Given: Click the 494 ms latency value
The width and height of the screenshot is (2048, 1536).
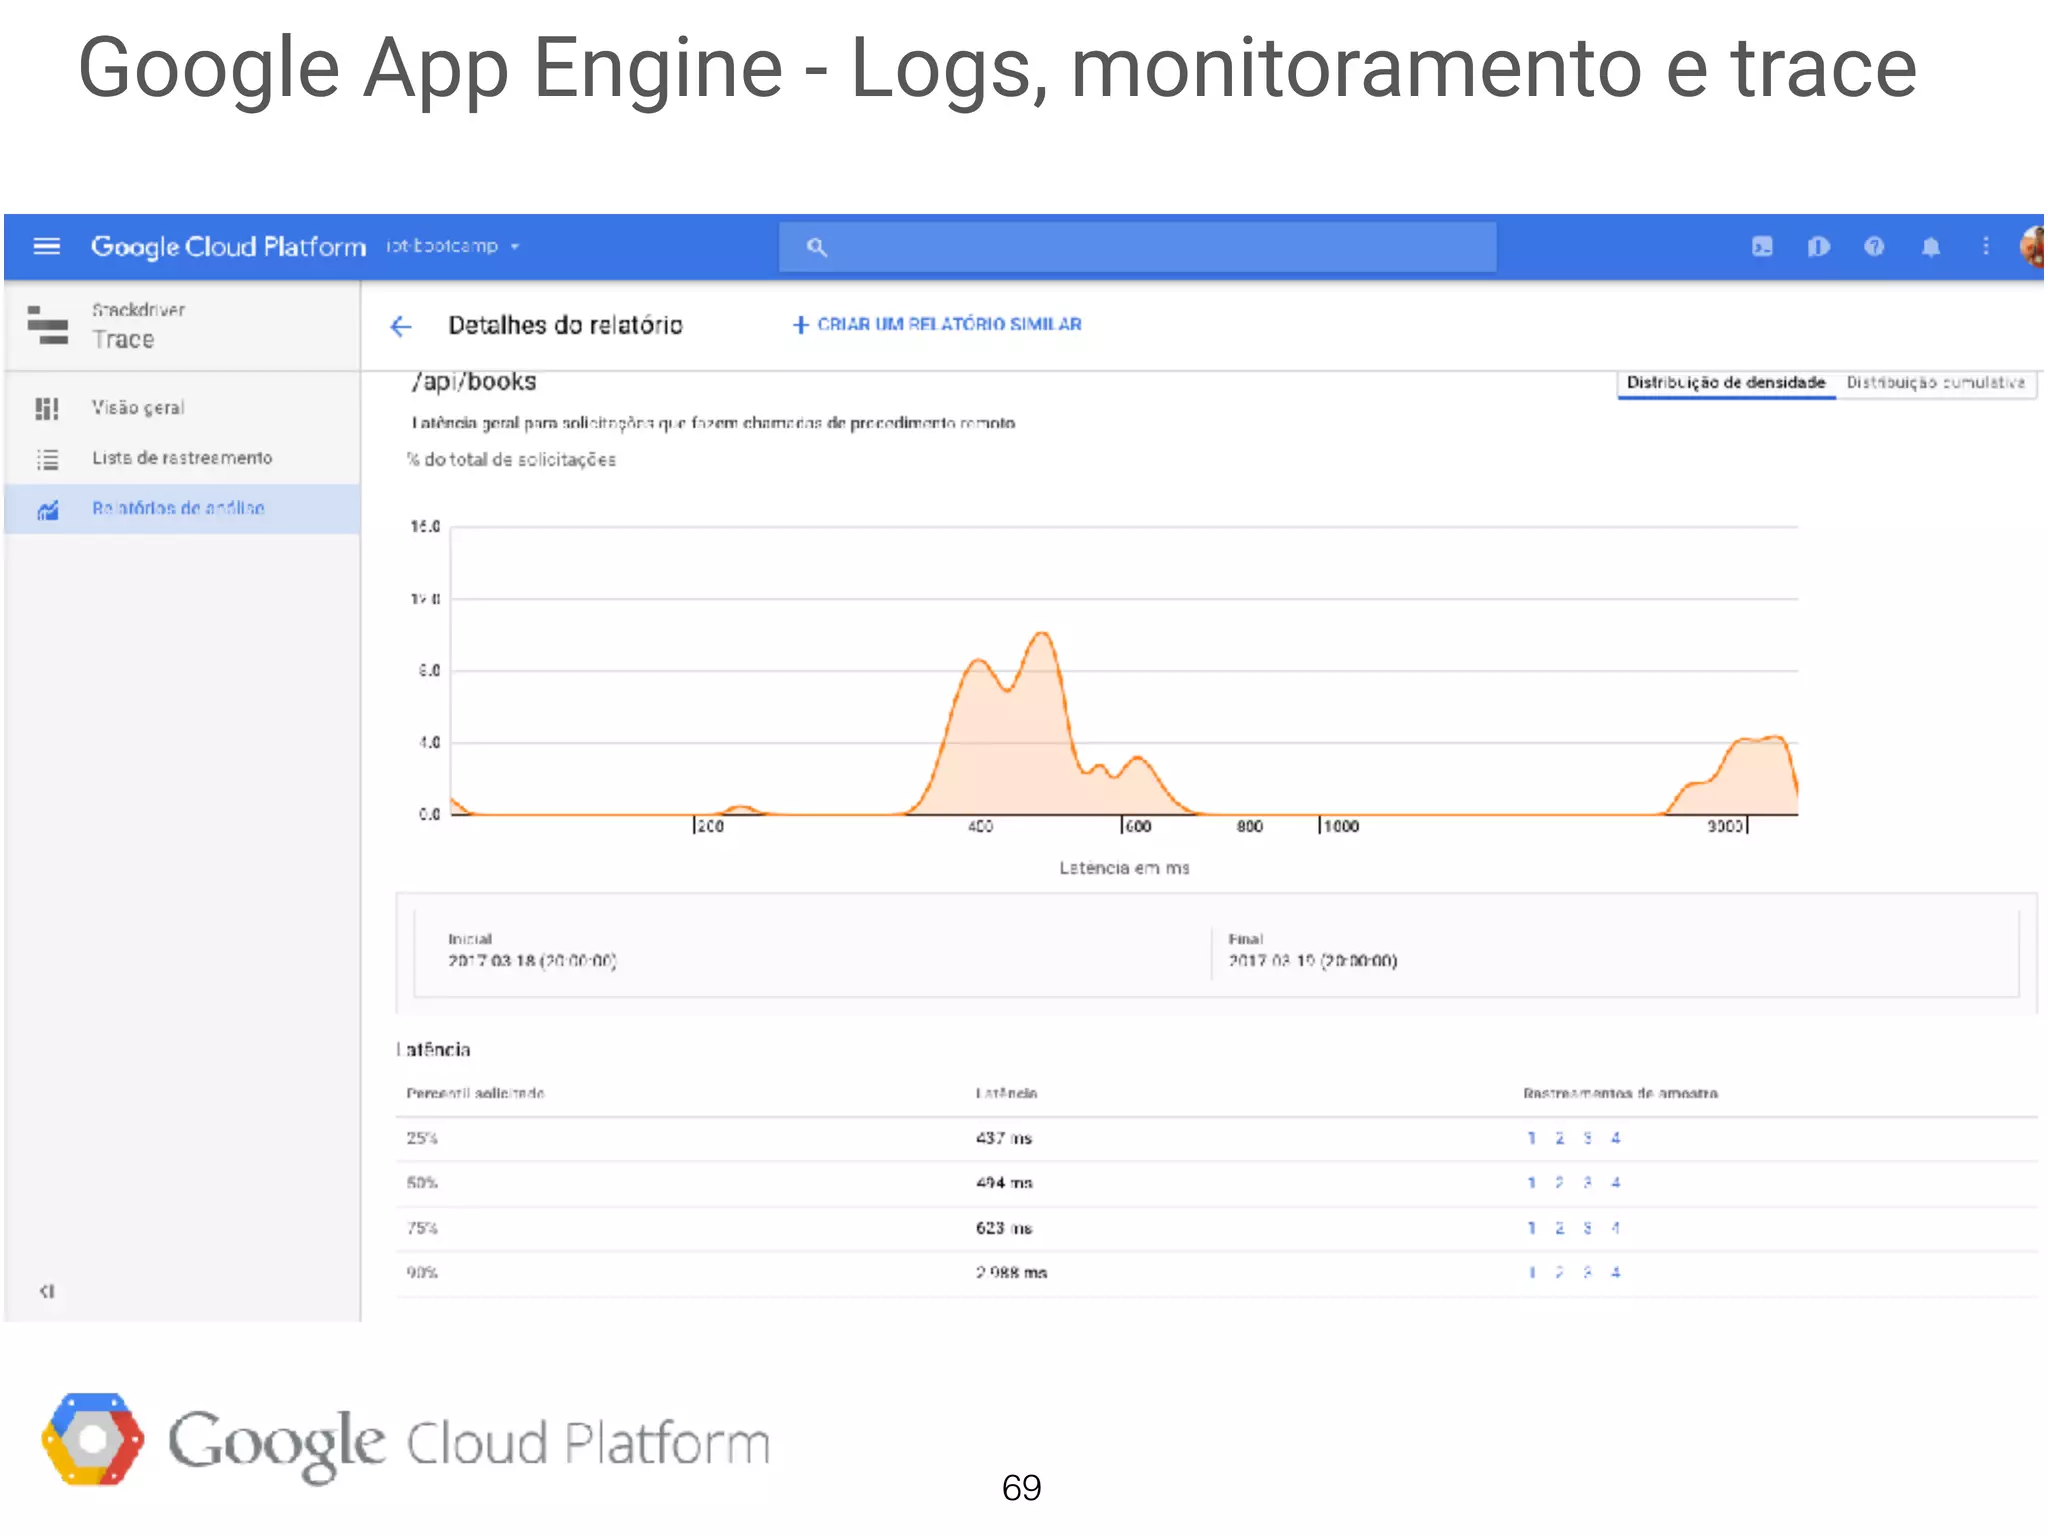Looking at the screenshot, I should 1004,1183.
